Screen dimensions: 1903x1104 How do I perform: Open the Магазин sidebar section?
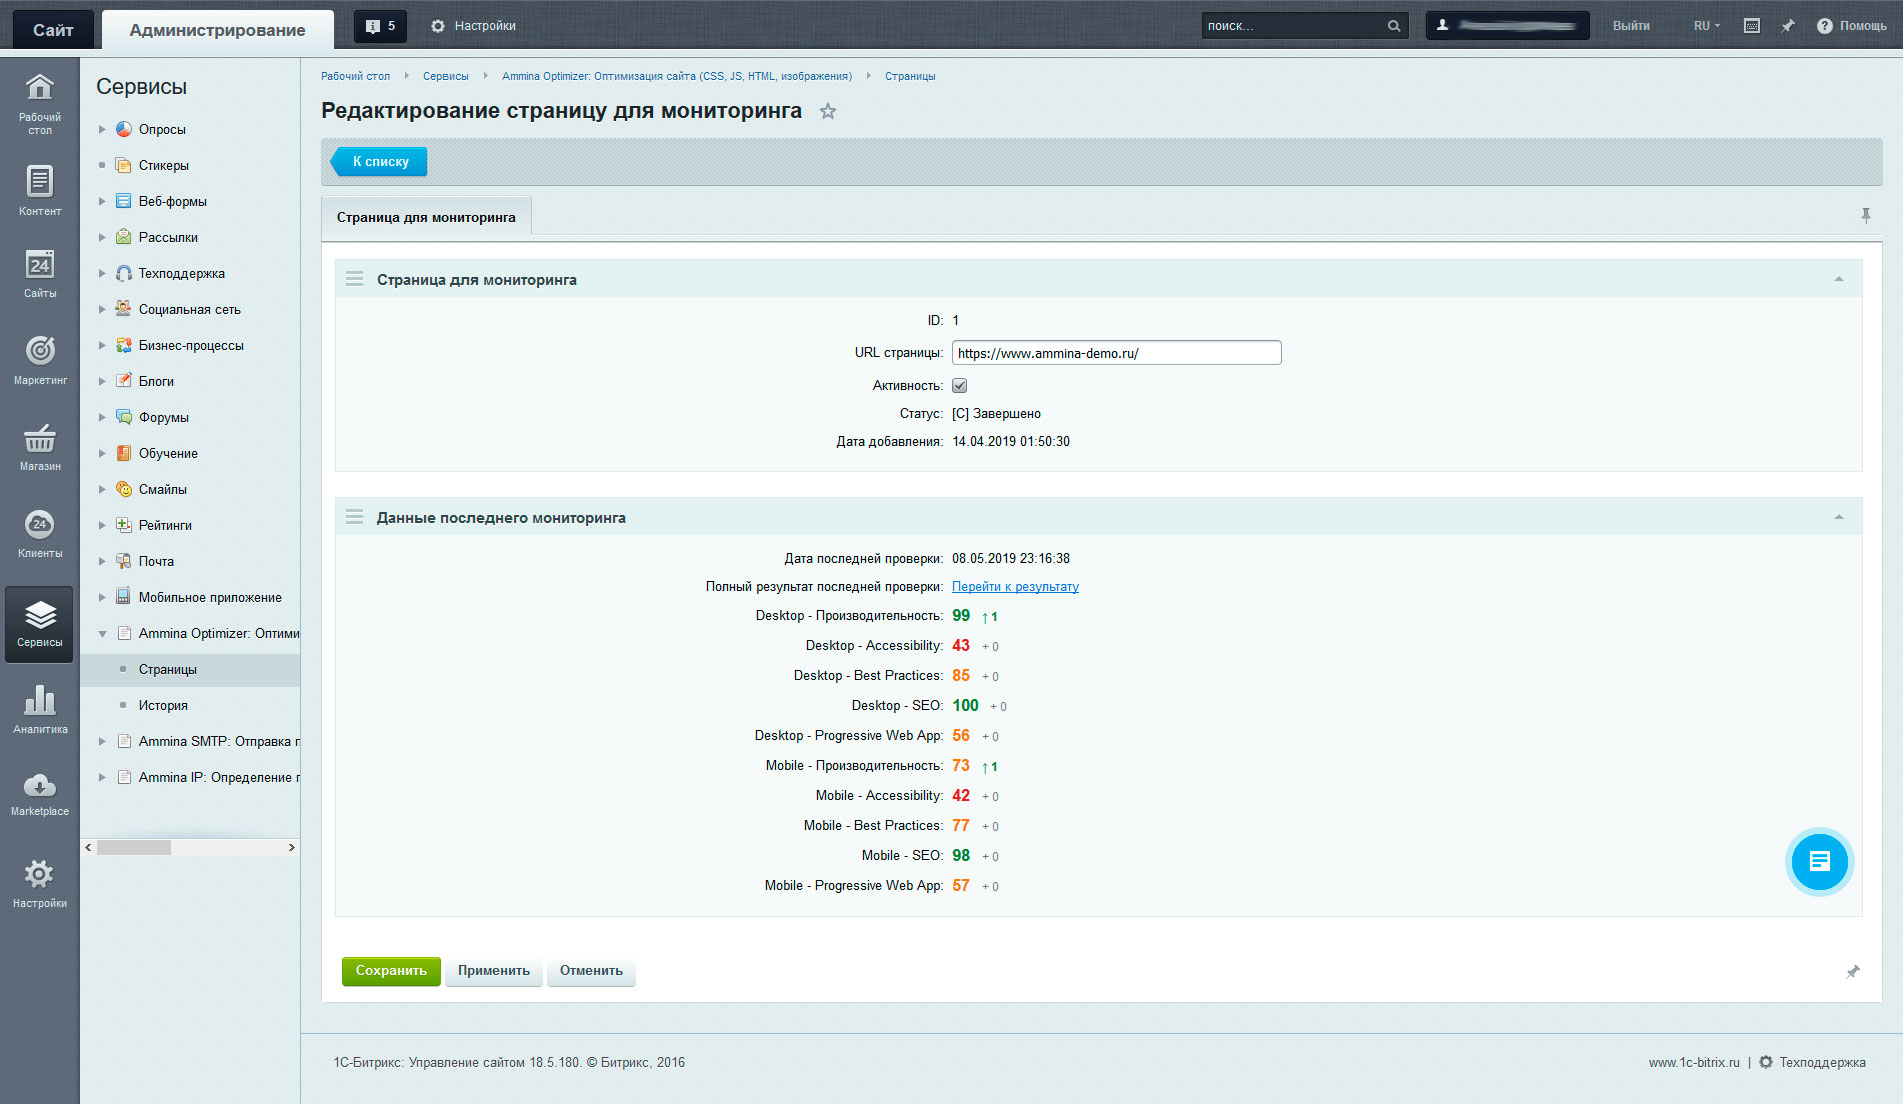(39, 447)
